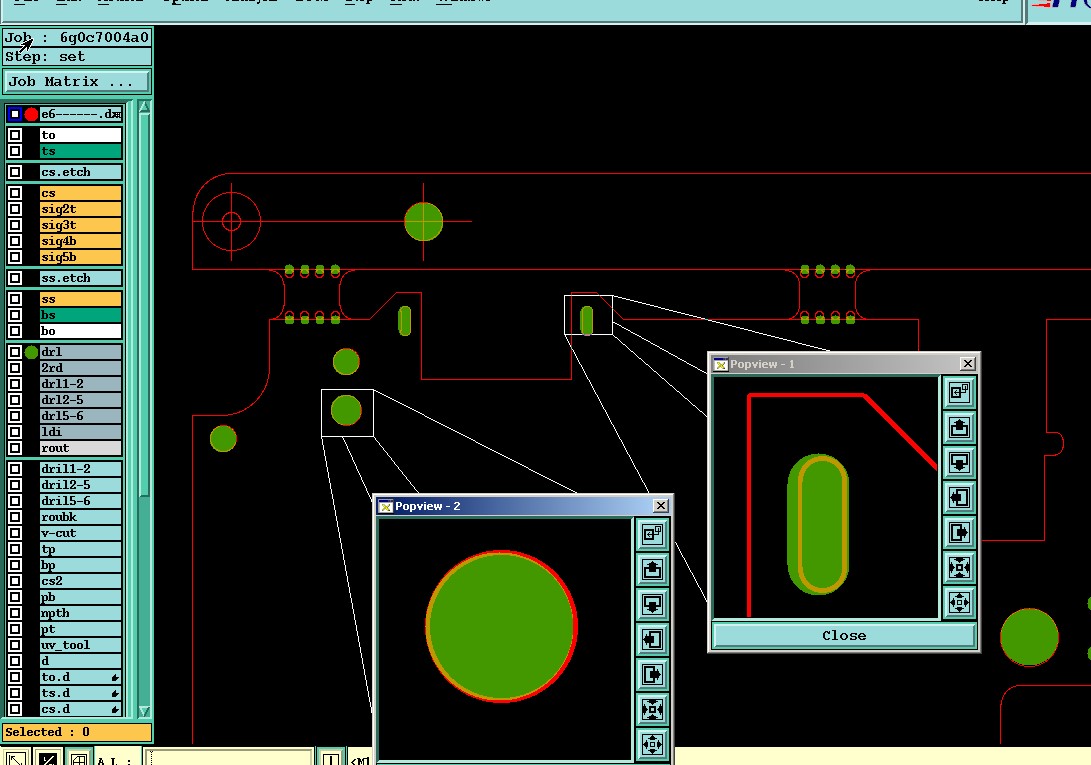
Task: Select the roubk layer name
Action: pyautogui.click(x=81, y=516)
